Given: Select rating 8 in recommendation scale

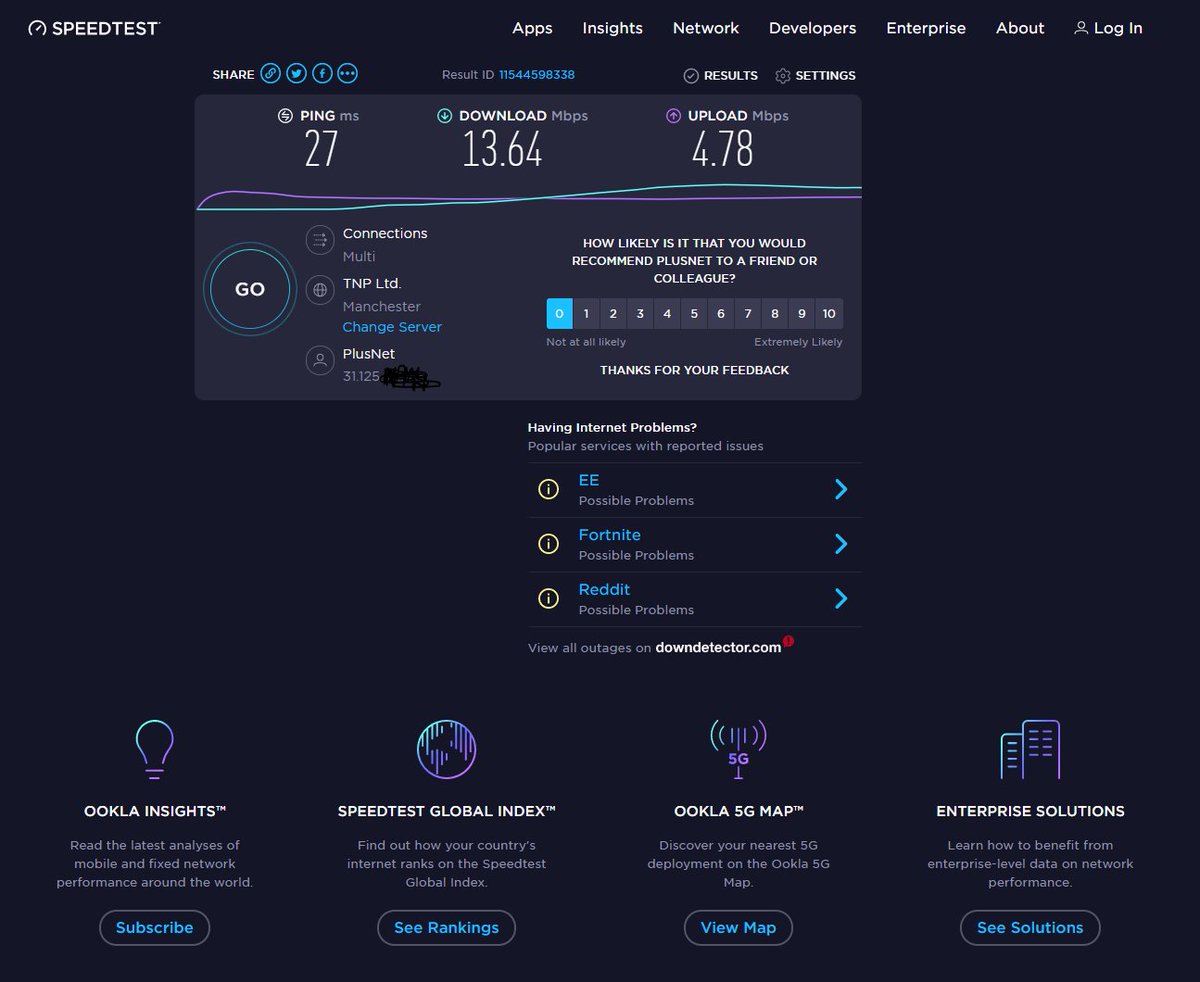Looking at the screenshot, I should [775, 314].
